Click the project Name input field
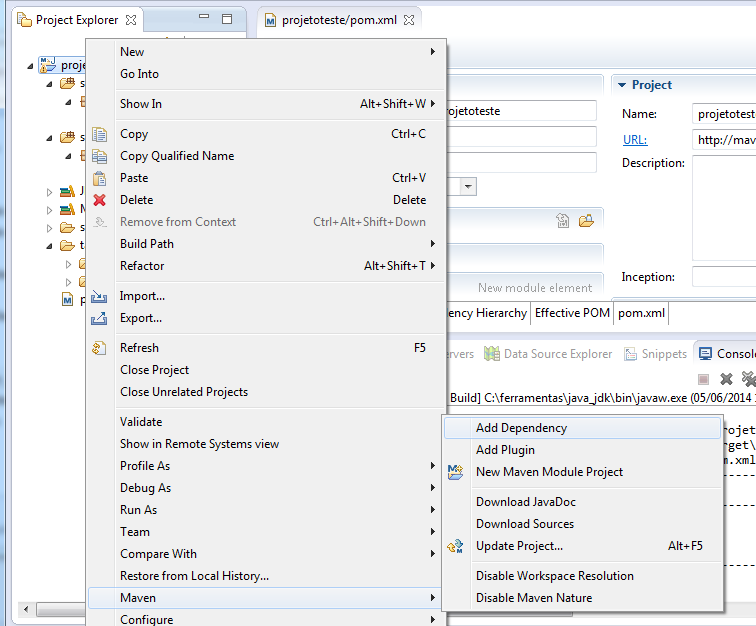 coord(724,114)
